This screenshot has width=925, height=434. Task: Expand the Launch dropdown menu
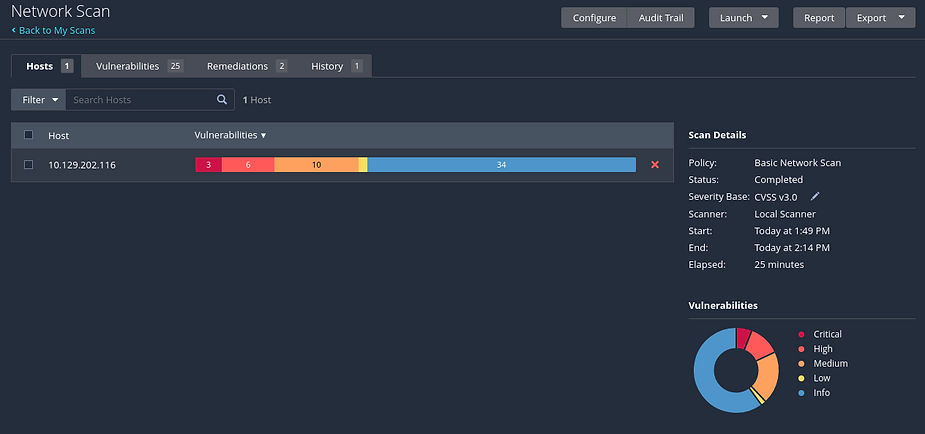click(x=743, y=18)
